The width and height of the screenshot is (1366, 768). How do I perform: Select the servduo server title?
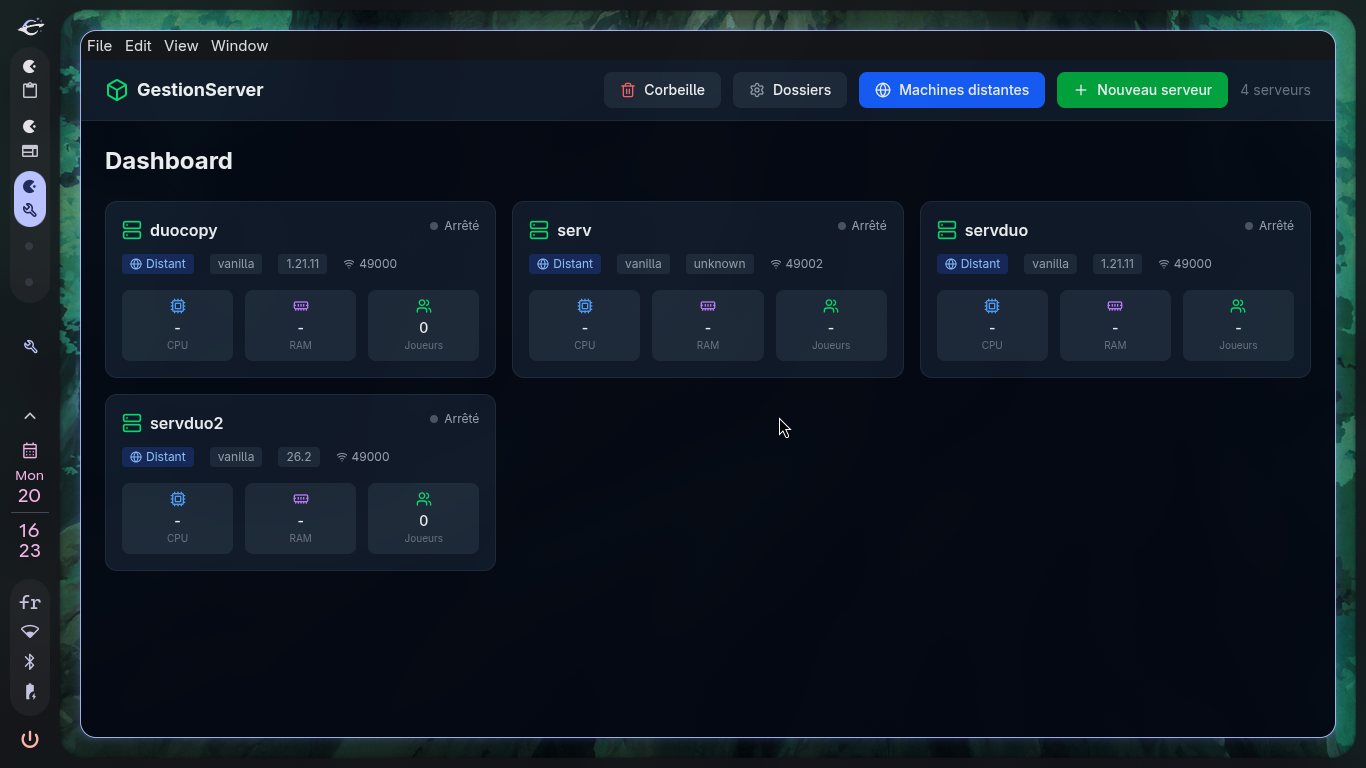[x=996, y=230]
